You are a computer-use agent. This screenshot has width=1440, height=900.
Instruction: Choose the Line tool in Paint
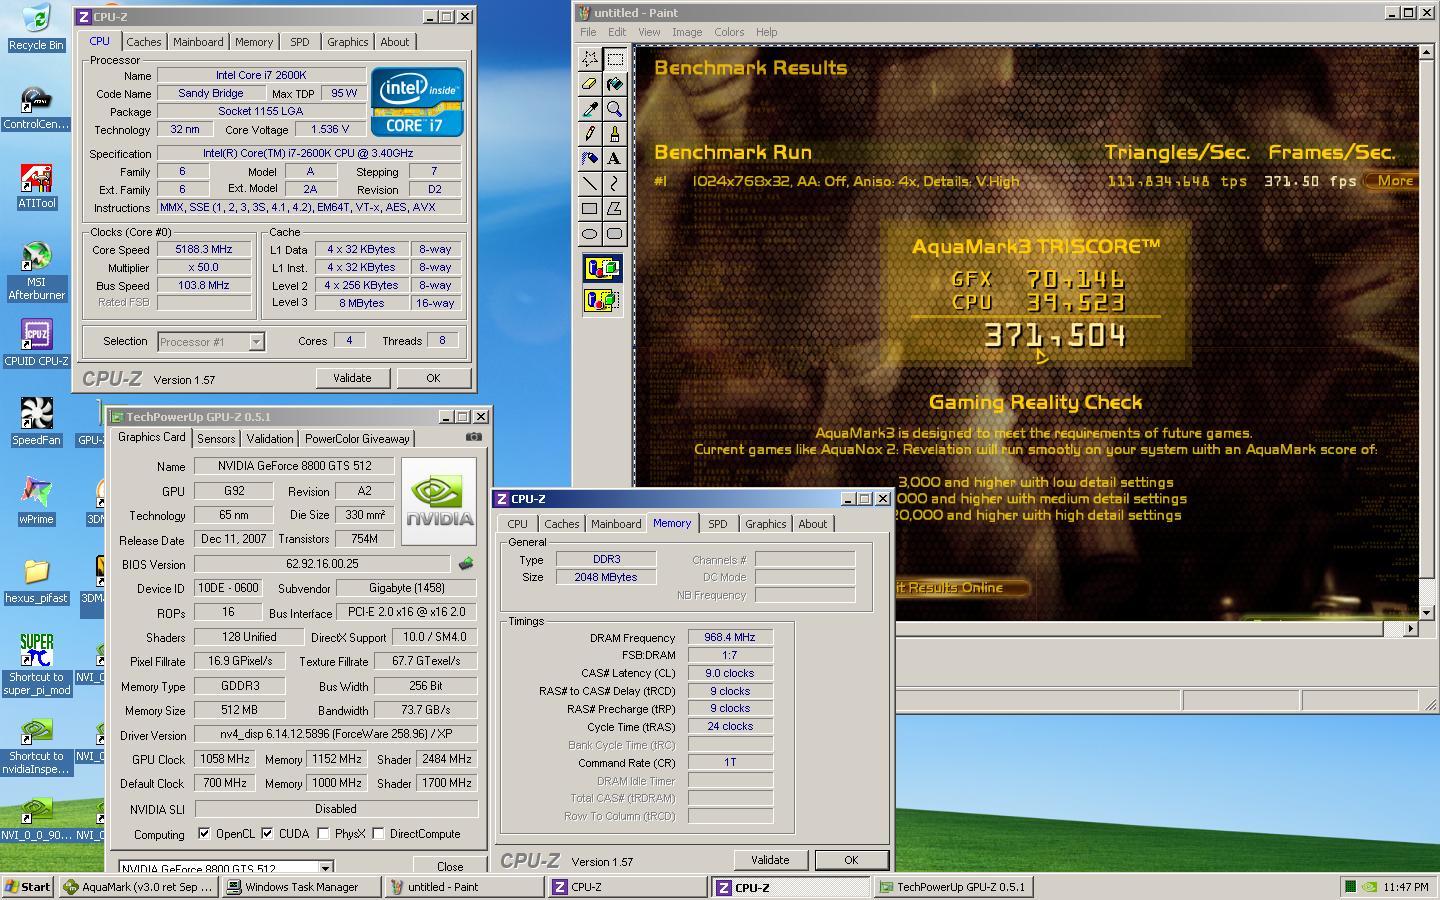click(590, 184)
